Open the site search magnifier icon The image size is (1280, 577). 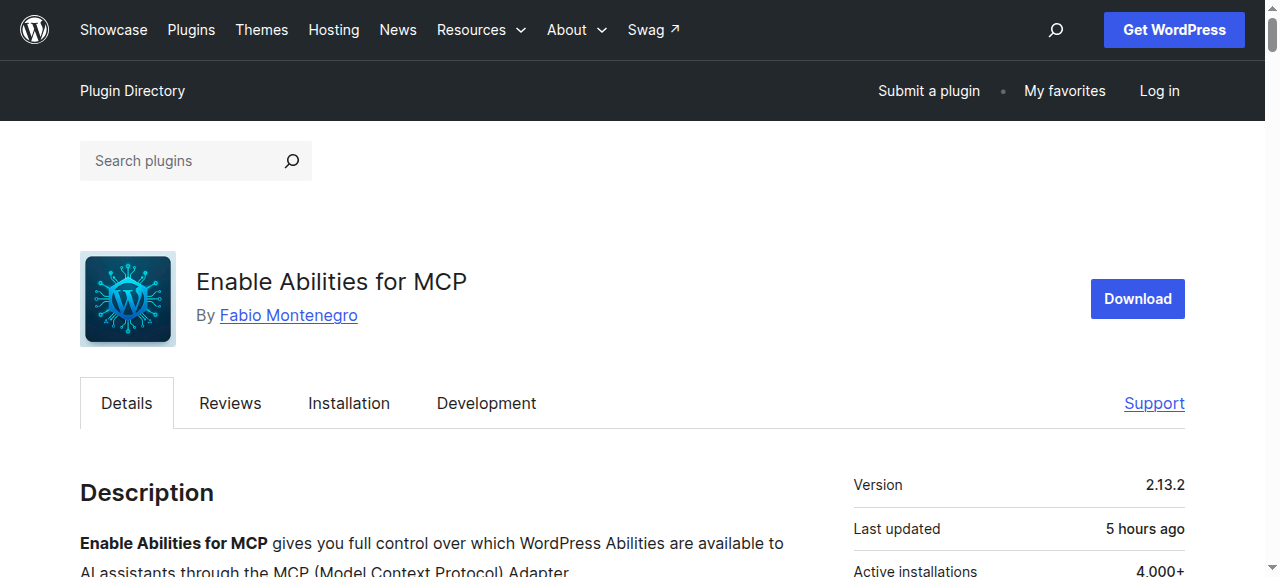tap(1056, 30)
